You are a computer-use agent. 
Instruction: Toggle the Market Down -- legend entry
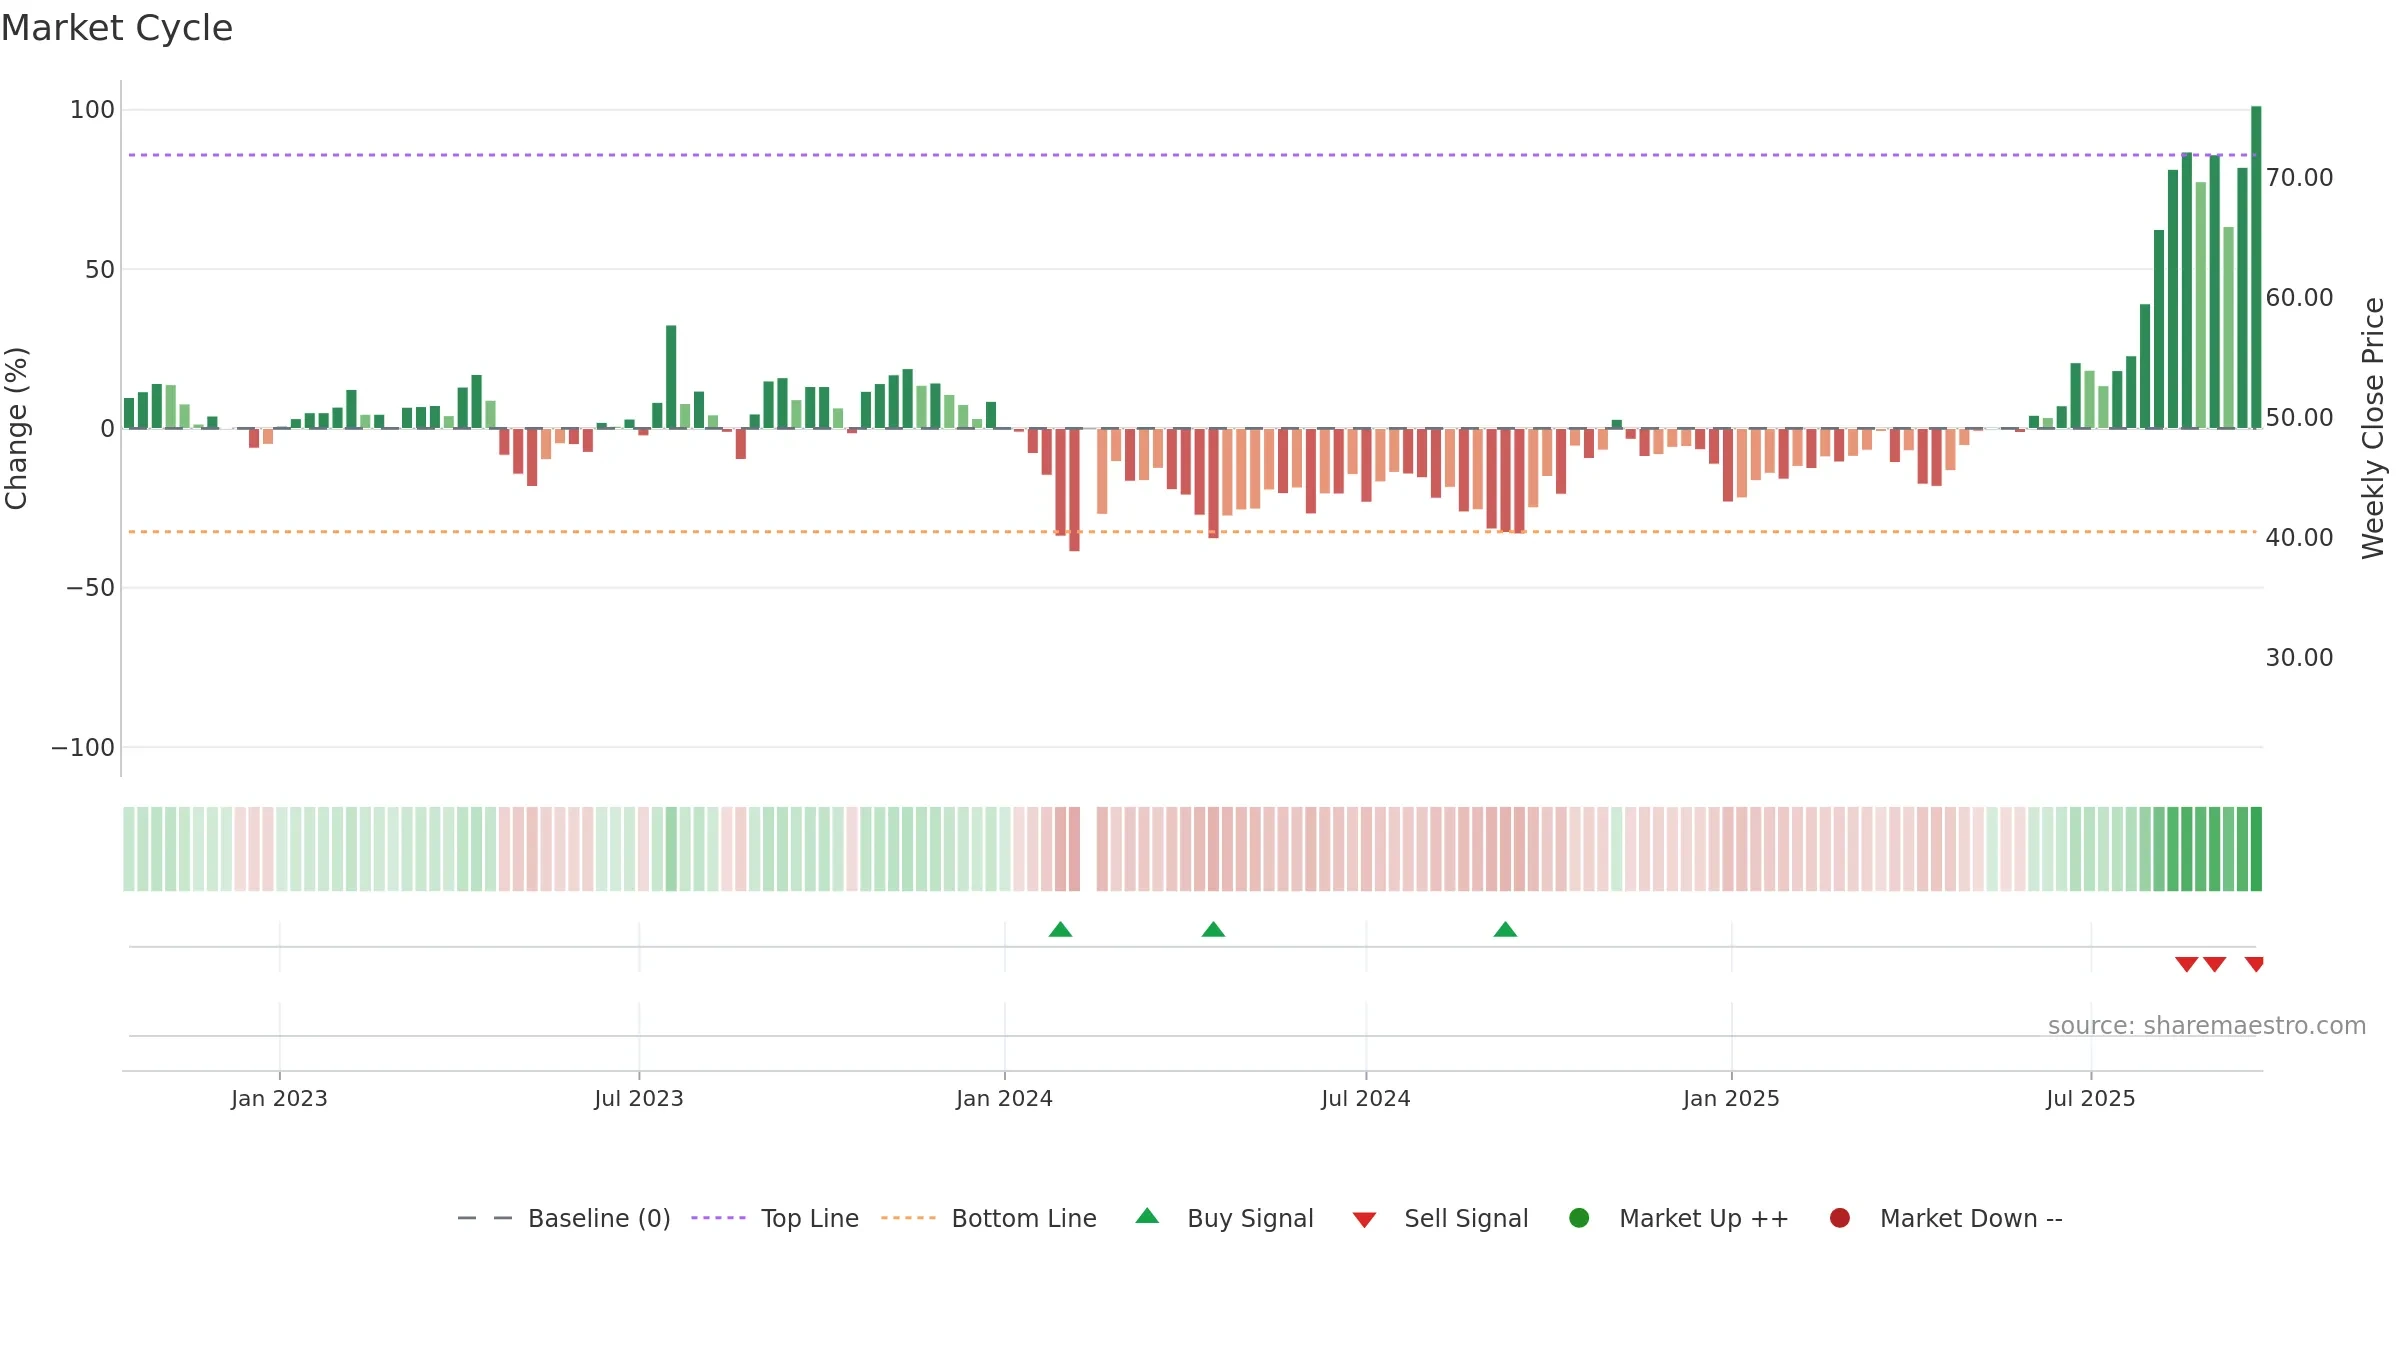click(x=1946, y=1218)
